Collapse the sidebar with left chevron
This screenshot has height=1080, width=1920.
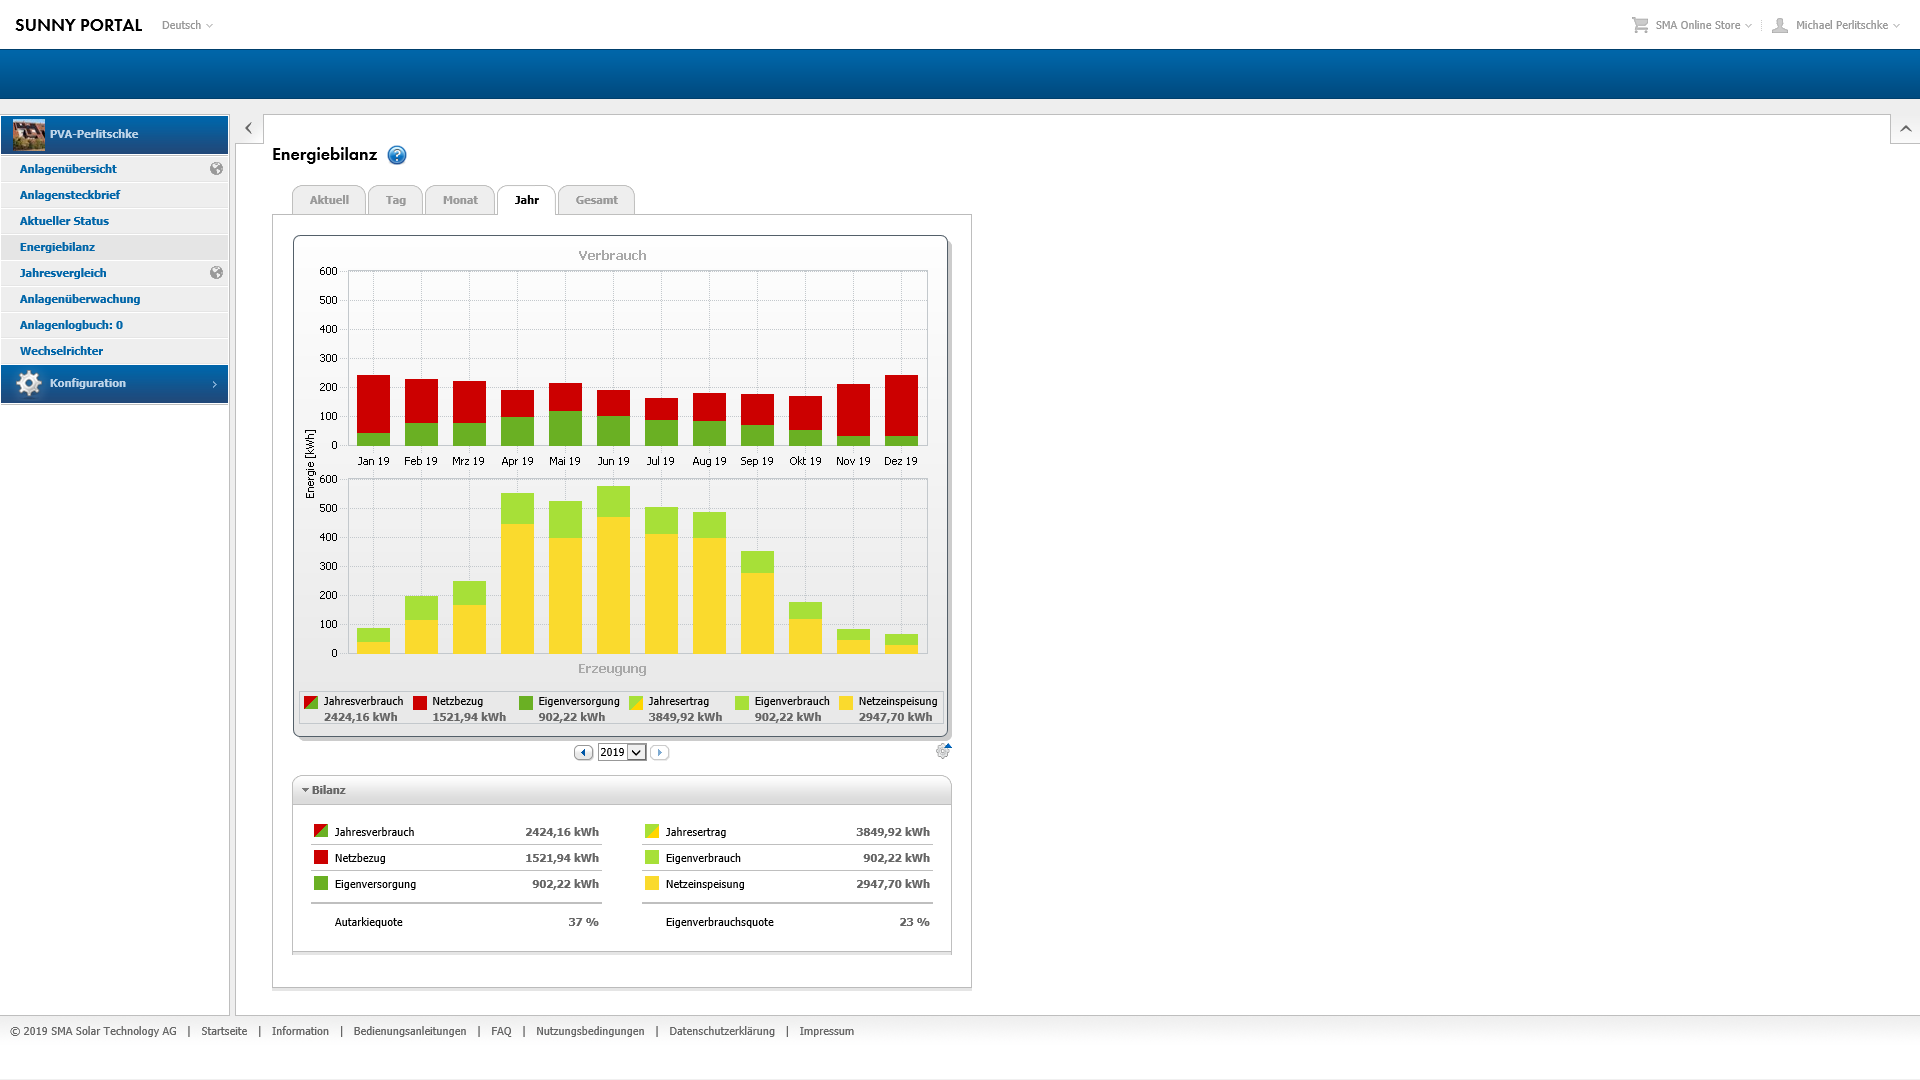click(248, 128)
